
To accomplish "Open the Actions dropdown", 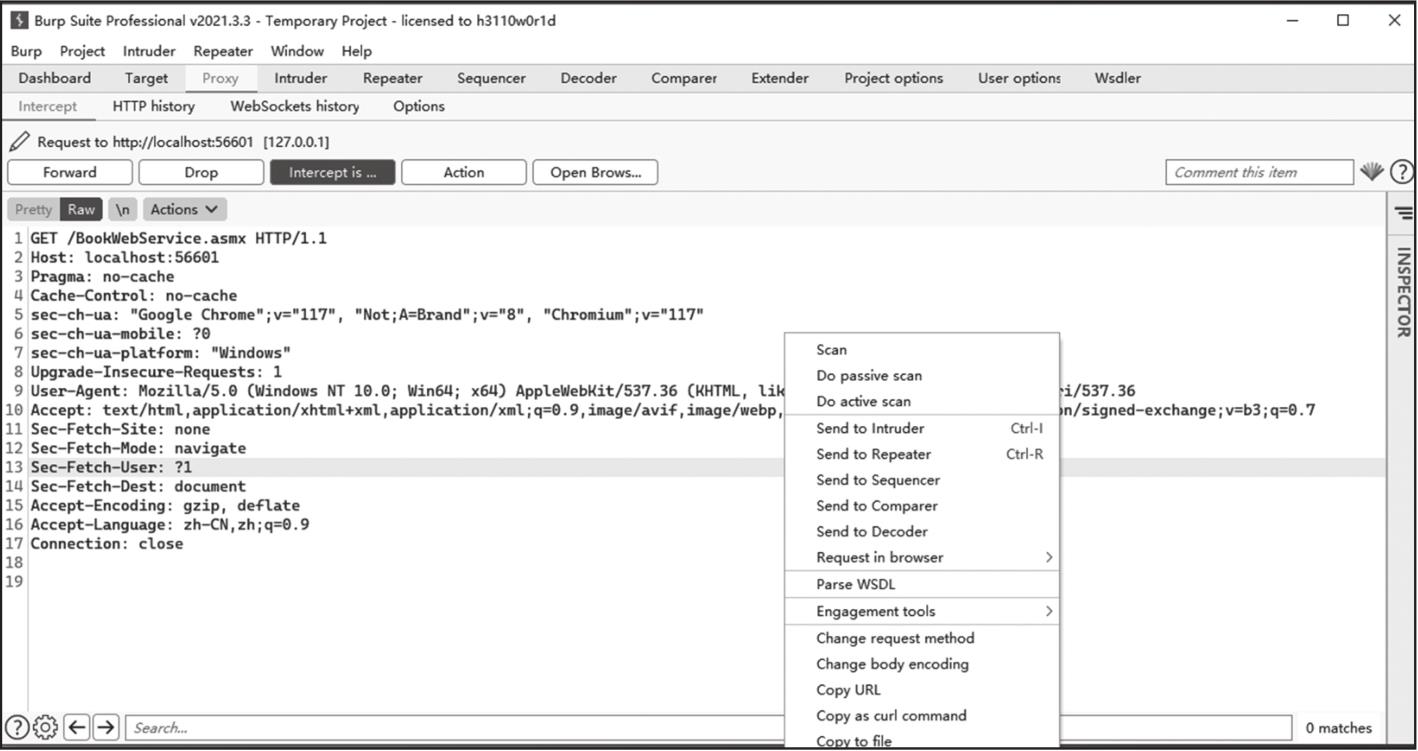I will point(185,209).
